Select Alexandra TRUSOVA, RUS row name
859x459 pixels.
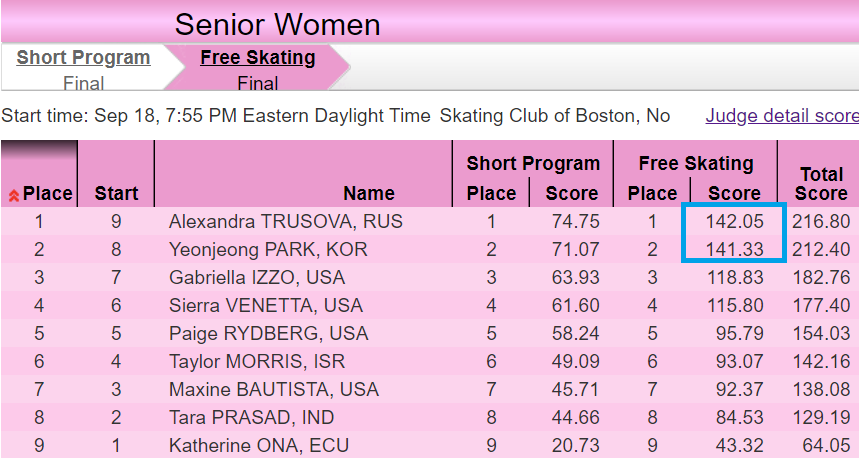coord(285,221)
